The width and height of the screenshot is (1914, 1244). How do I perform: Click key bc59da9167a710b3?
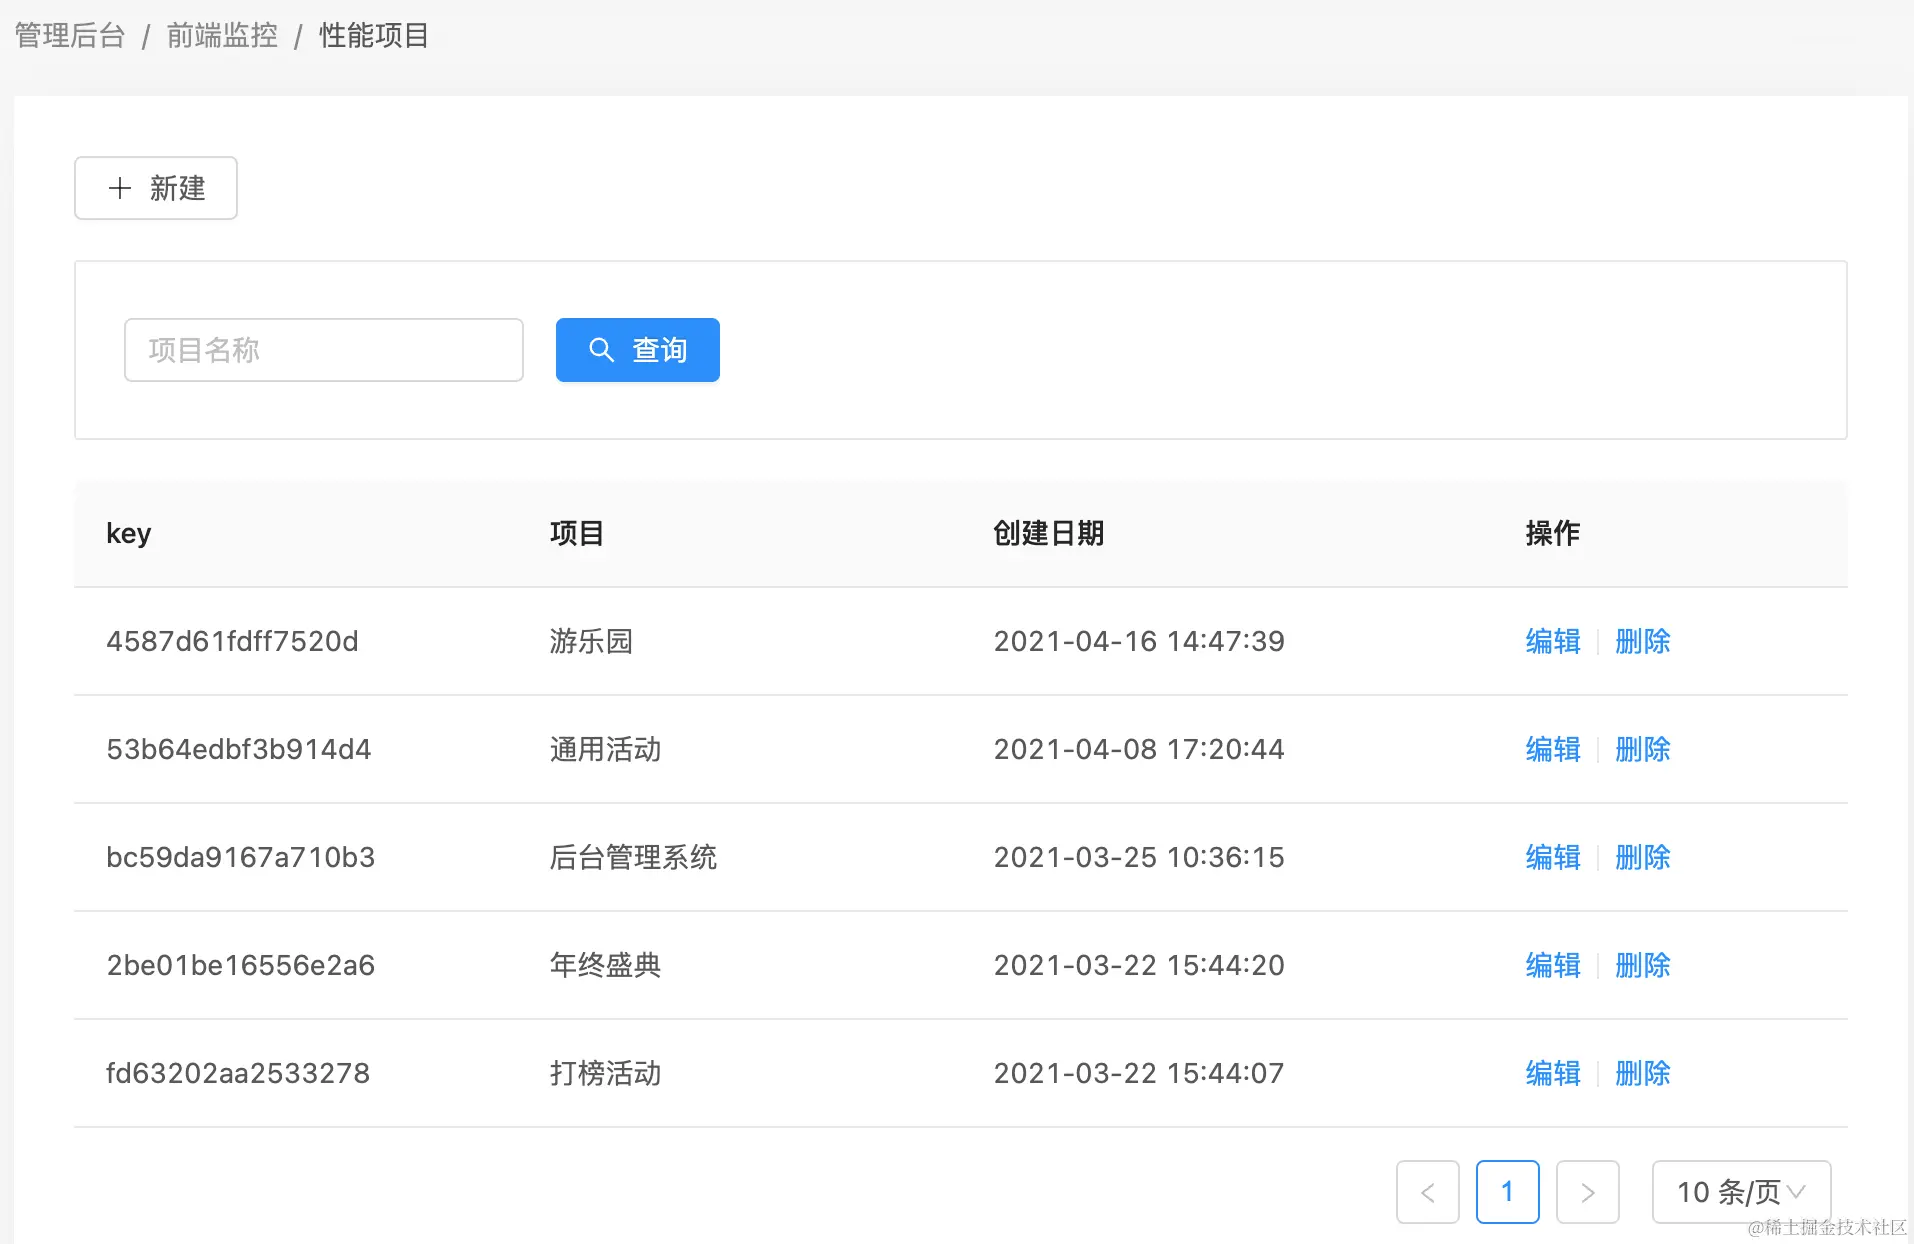coord(241,857)
